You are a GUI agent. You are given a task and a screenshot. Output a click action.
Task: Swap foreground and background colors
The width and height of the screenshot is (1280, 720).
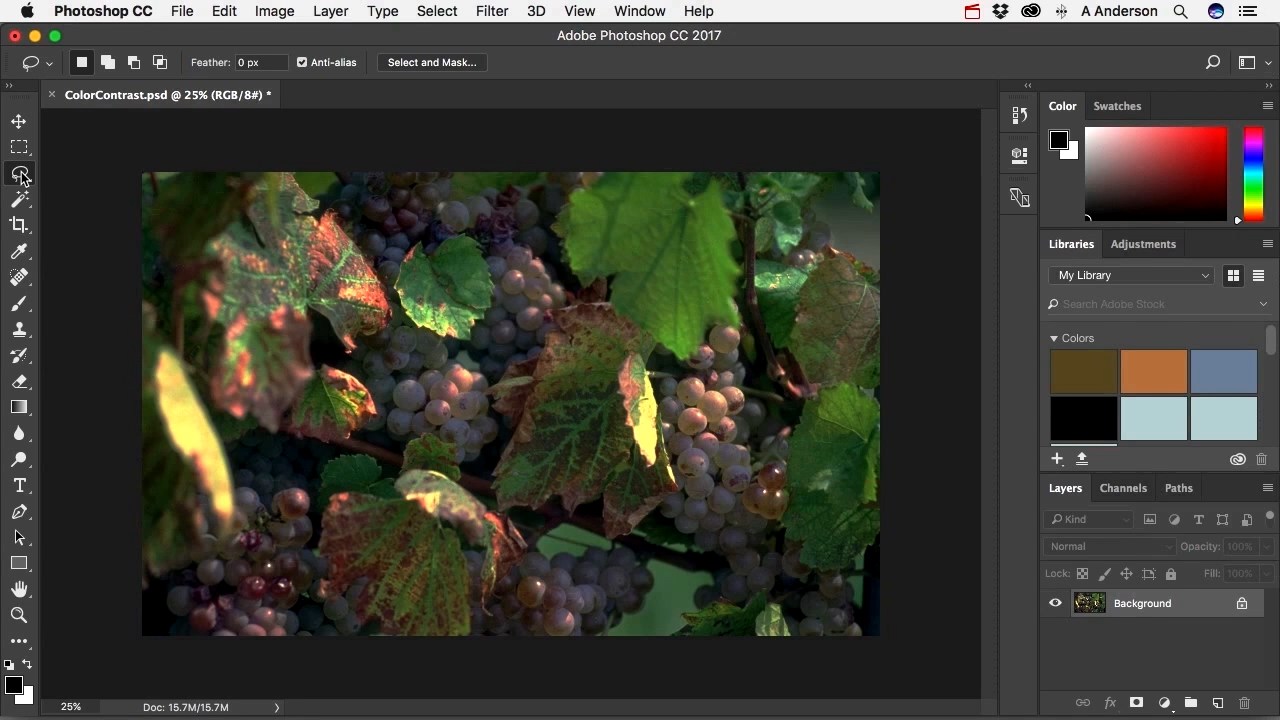[27, 664]
